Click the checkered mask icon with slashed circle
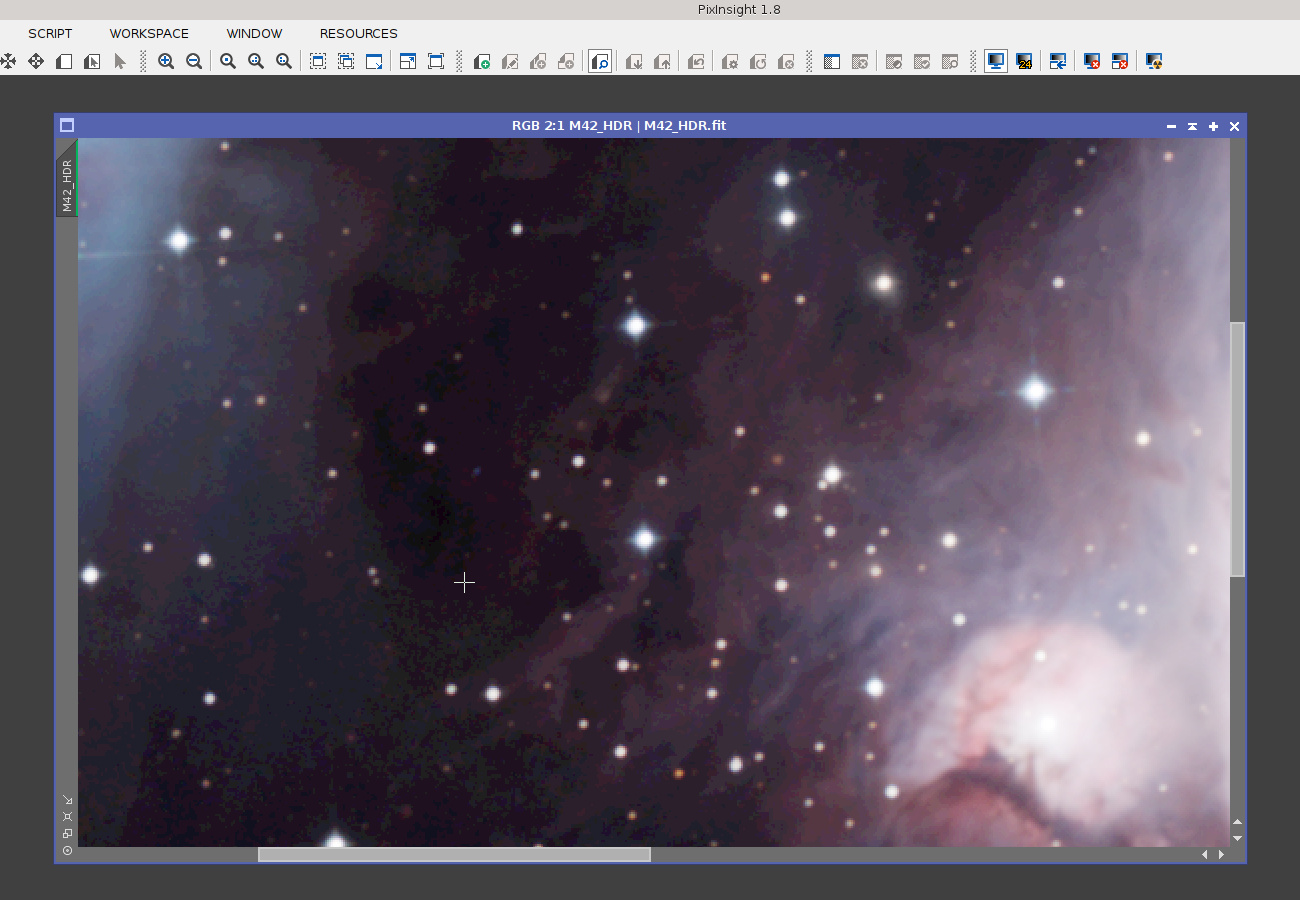Screen dimensions: 1300x900 tap(894, 61)
